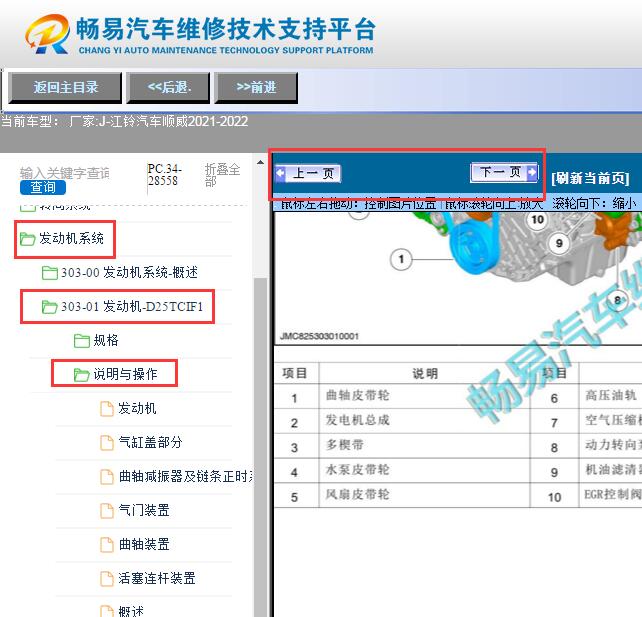The width and height of the screenshot is (642, 617).
Task: Click the JMC825303010001 image code
Action: (x=319, y=336)
